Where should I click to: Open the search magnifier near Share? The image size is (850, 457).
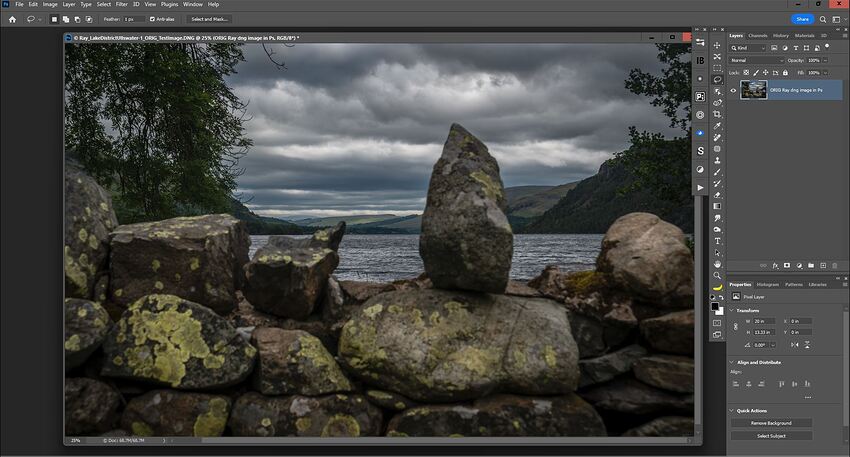pyautogui.click(x=823, y=19)
